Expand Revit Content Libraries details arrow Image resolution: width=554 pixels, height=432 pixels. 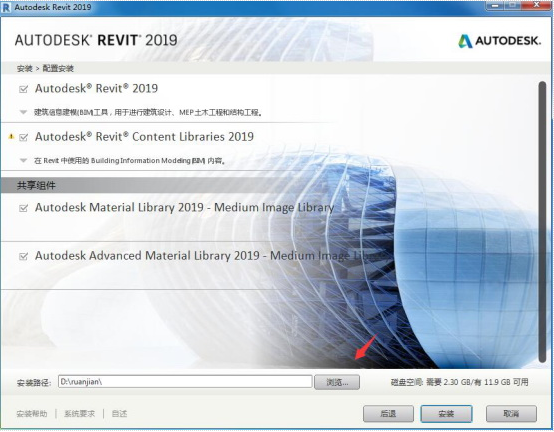23,160
